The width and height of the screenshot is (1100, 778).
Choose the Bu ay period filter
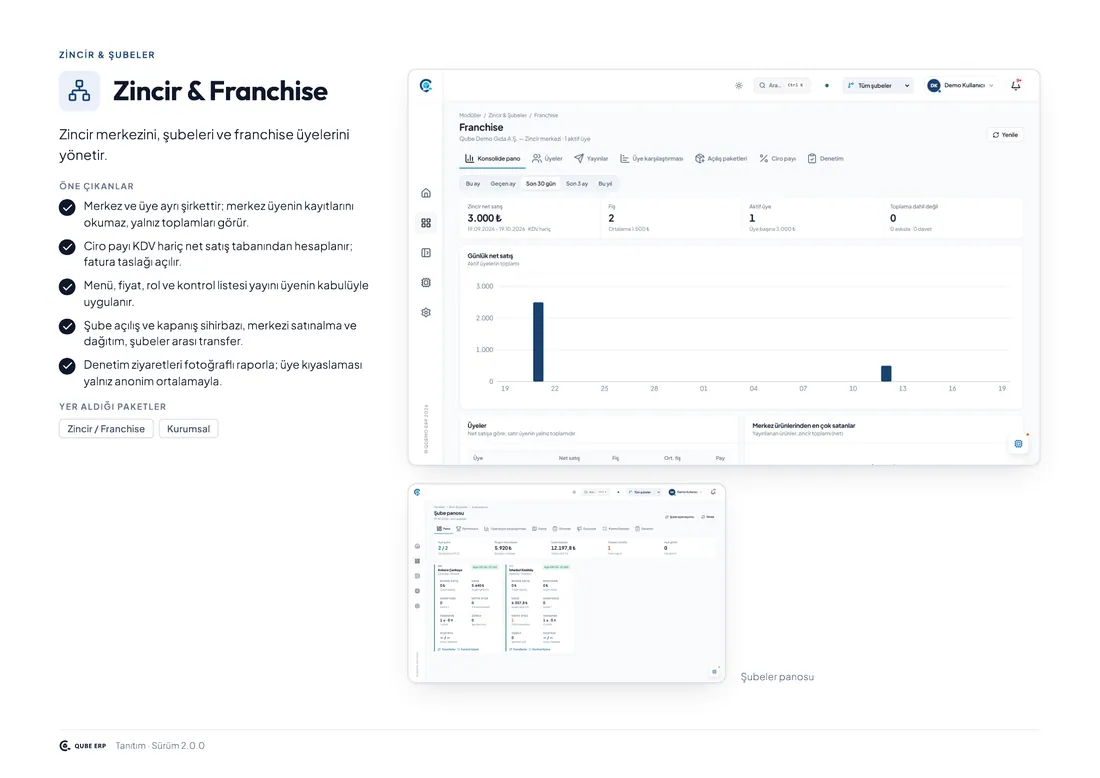[x=473, y=184]
